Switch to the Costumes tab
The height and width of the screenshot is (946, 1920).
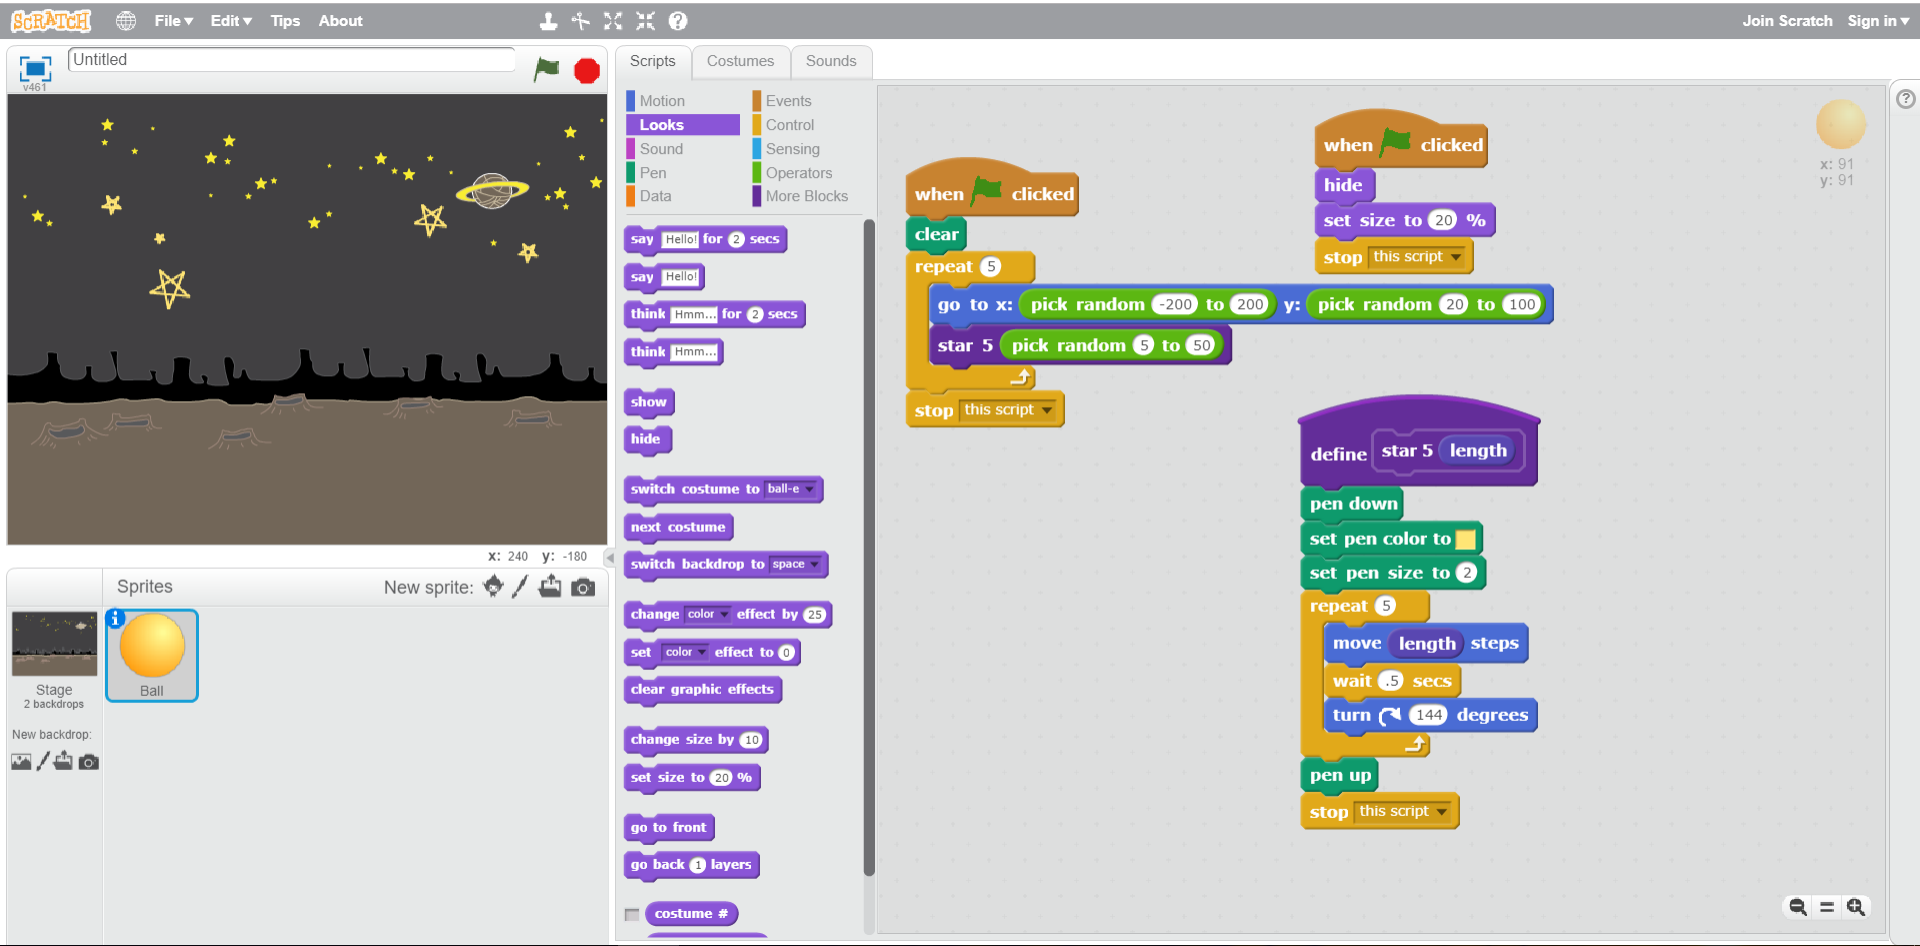(x=740, y=61)
